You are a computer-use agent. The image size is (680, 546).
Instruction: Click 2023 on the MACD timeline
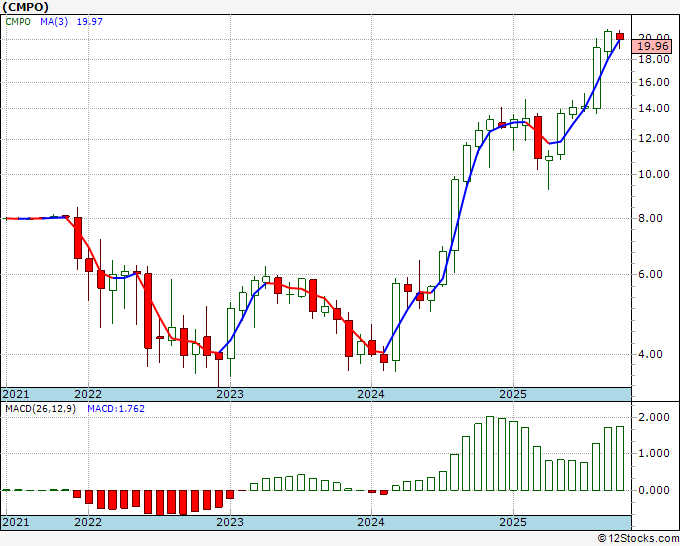click(230, 522)
